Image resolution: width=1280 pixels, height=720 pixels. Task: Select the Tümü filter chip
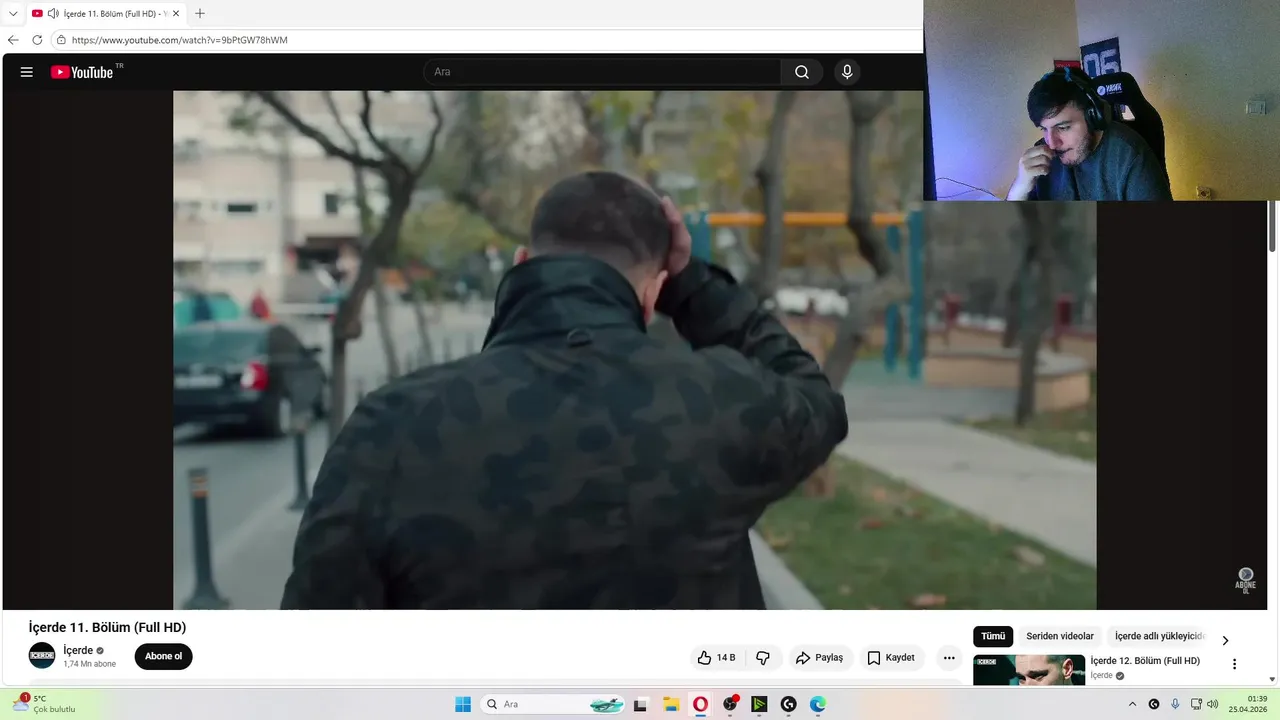coord(993,637)
